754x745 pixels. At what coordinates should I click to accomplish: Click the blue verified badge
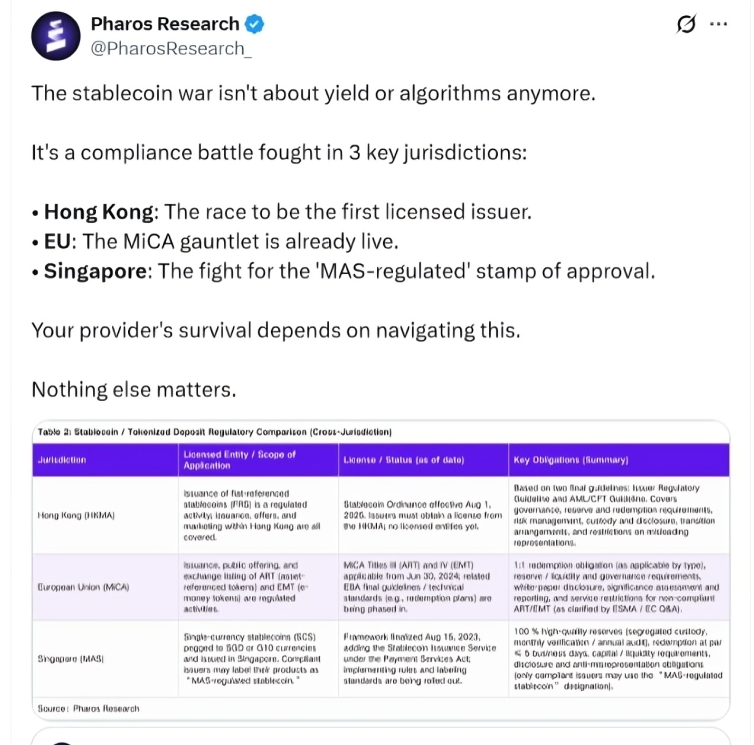[x=256, y=24]
